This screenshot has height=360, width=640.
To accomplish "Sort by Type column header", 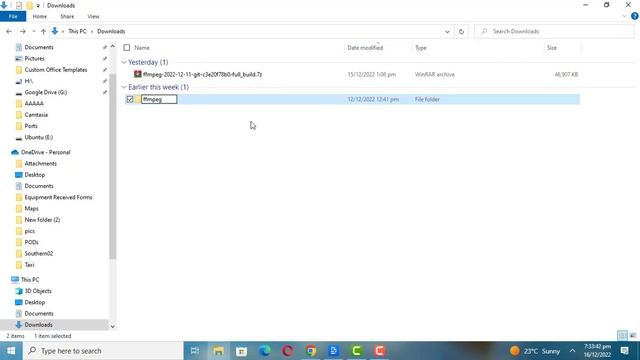I will click(420, 48).
